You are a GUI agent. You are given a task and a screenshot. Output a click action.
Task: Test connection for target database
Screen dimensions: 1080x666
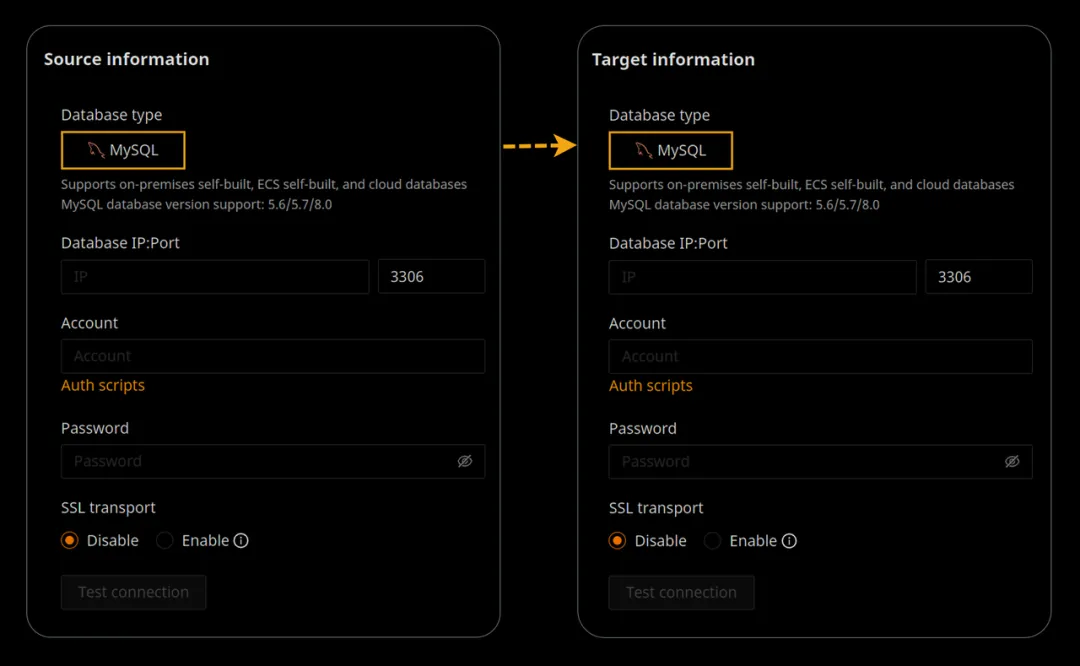(x=682, y=592)
